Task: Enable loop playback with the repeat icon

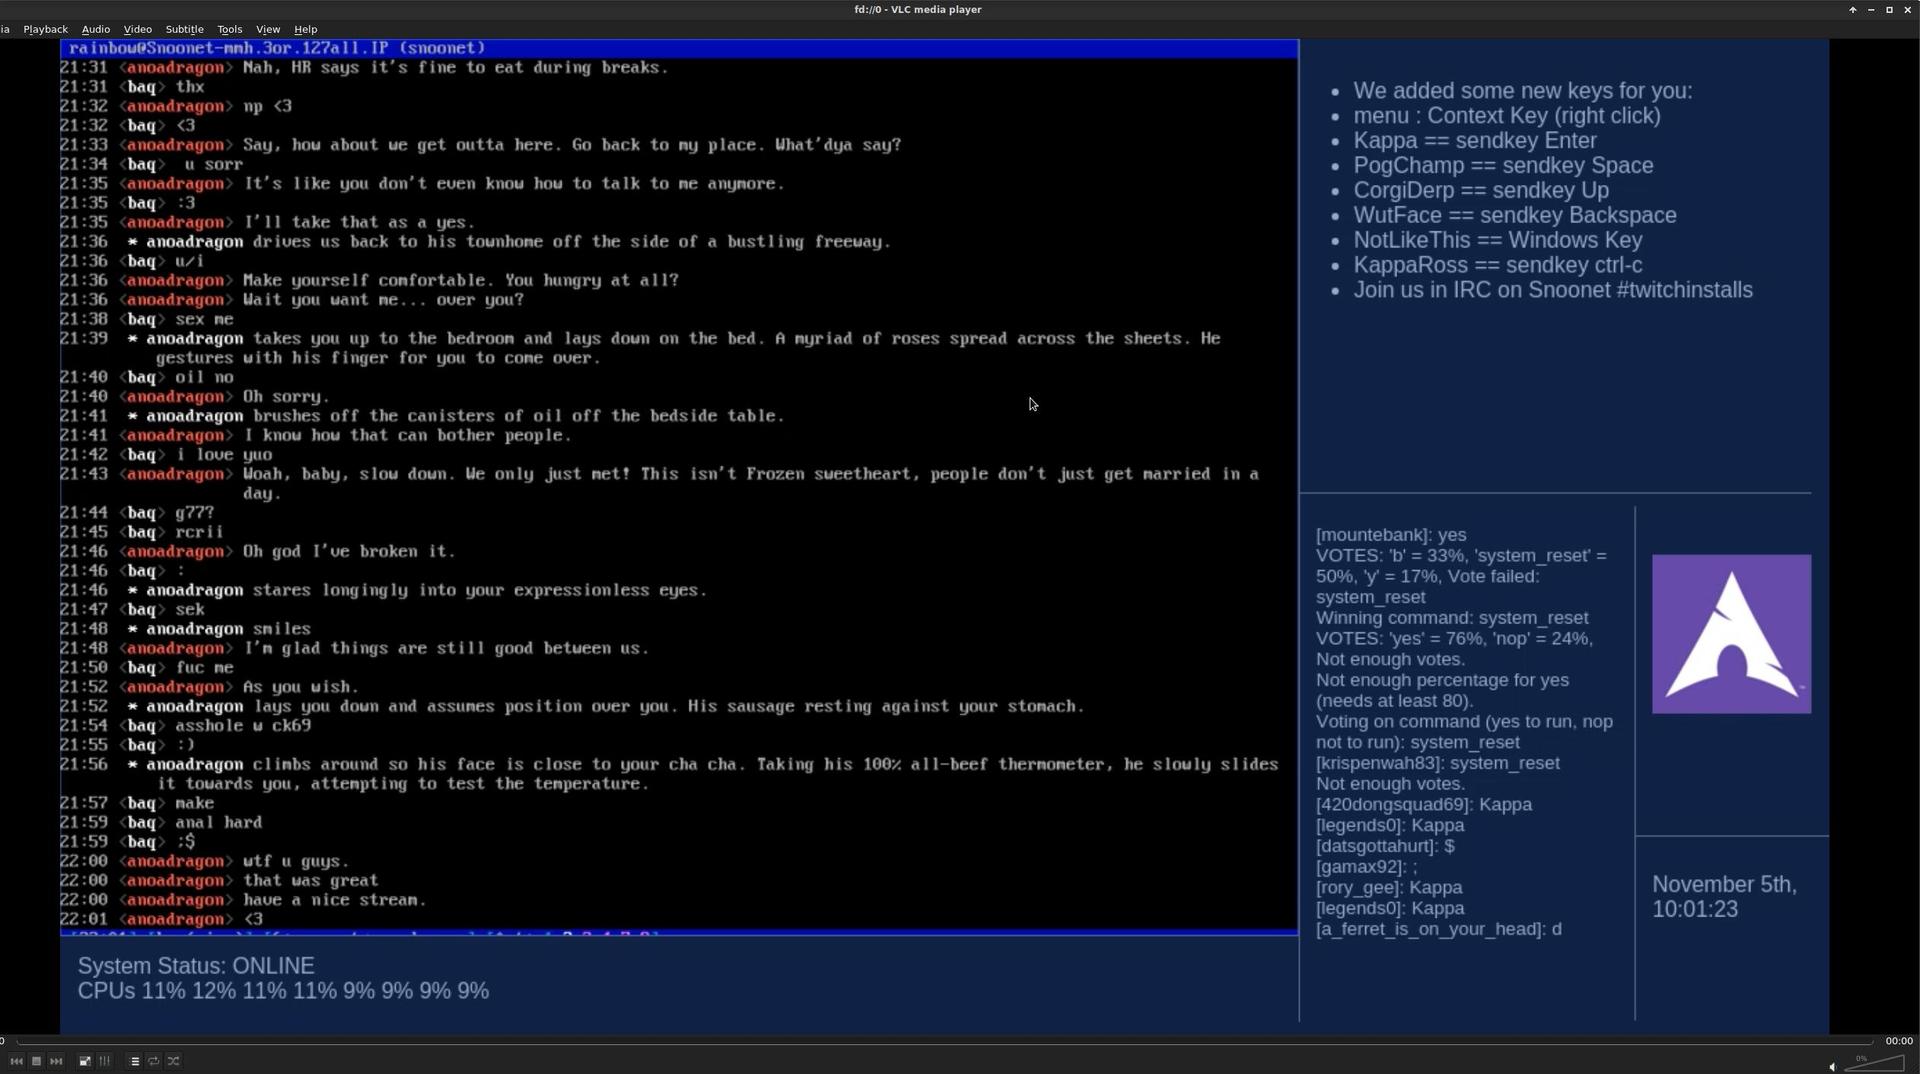Action: coord(154,1061)
